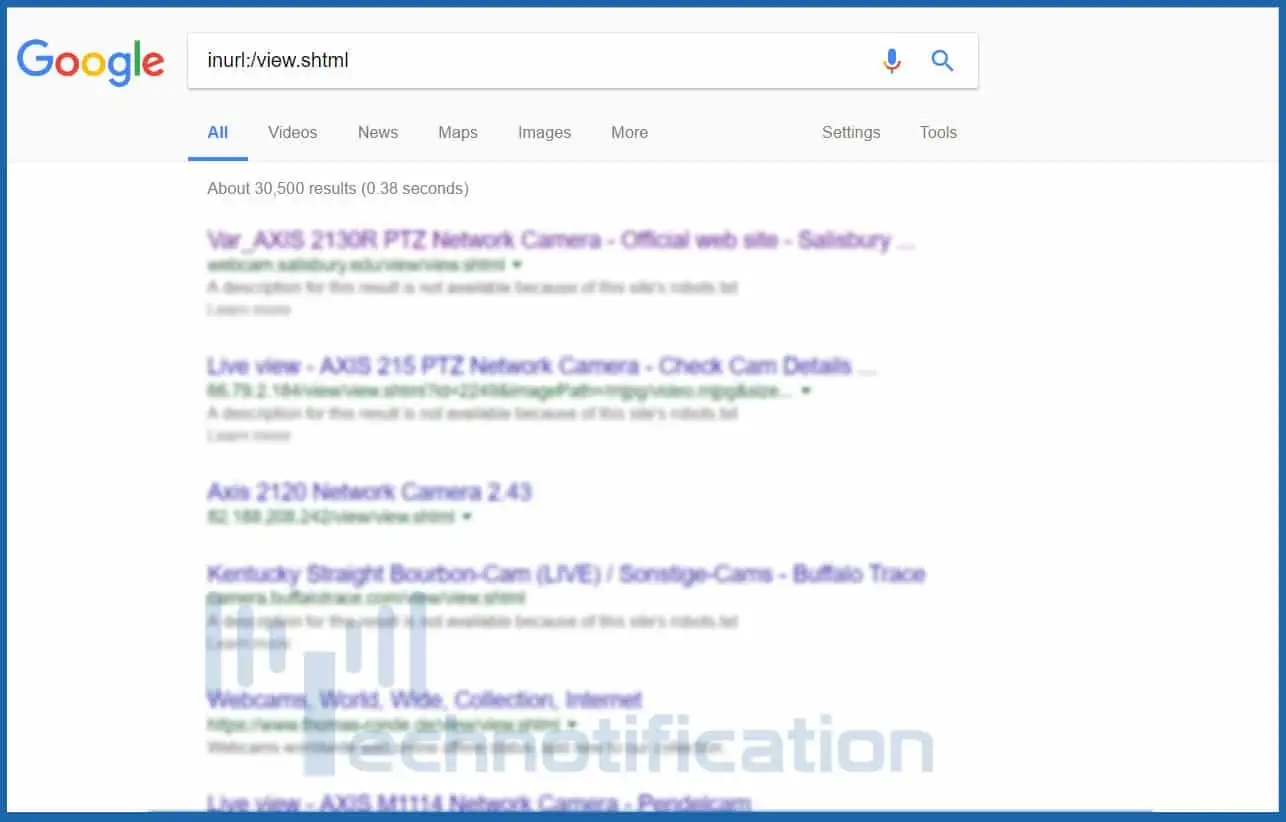The width and height of the screenshot is (1286, 822).
Task: Switch to the Videos tab
Action: point(293,132)
